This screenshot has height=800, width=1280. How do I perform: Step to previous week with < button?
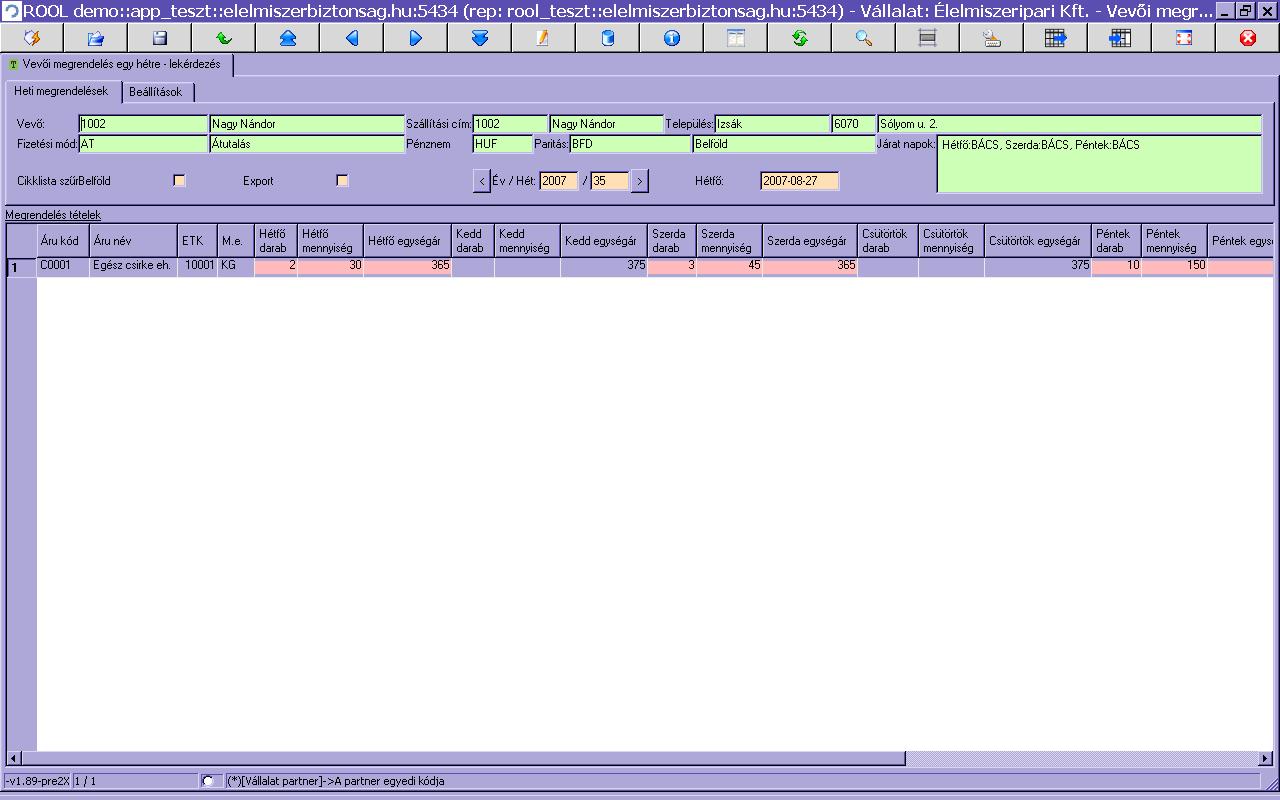pos(481,181)
